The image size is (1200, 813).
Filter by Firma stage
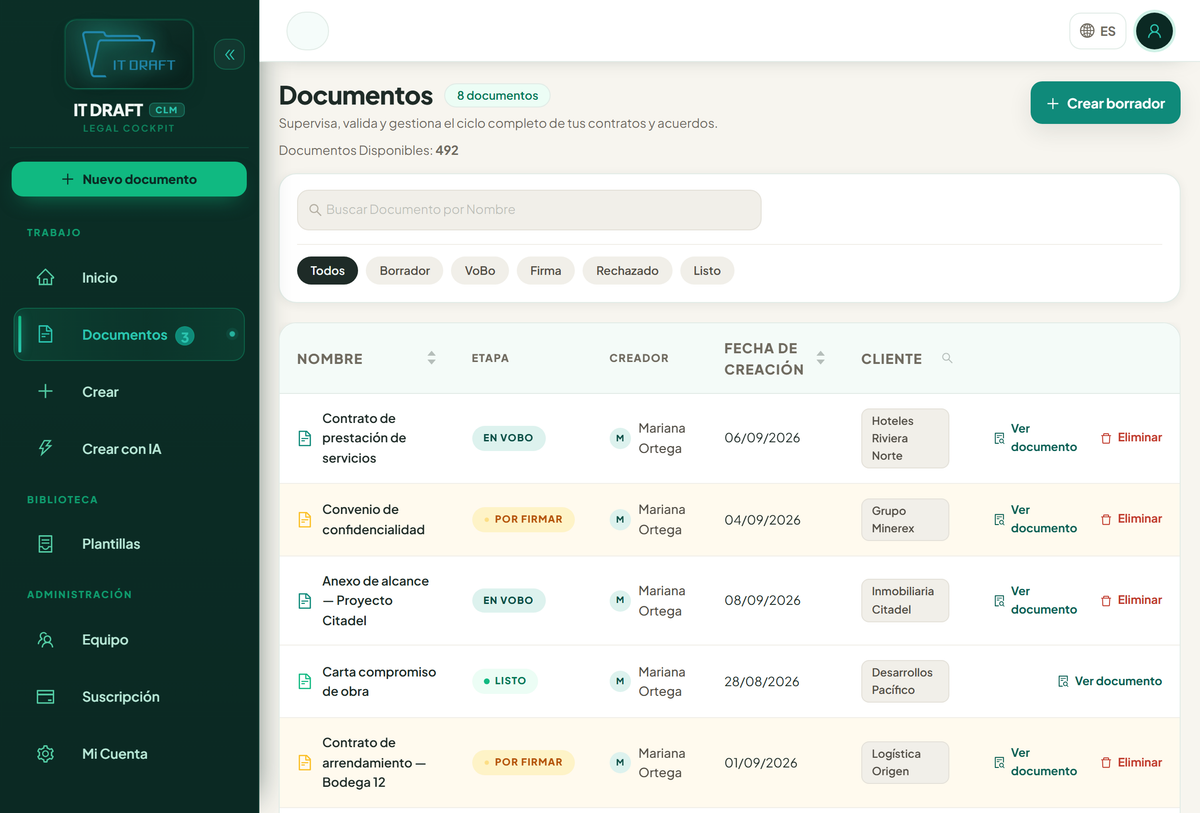tap(546, 271)
